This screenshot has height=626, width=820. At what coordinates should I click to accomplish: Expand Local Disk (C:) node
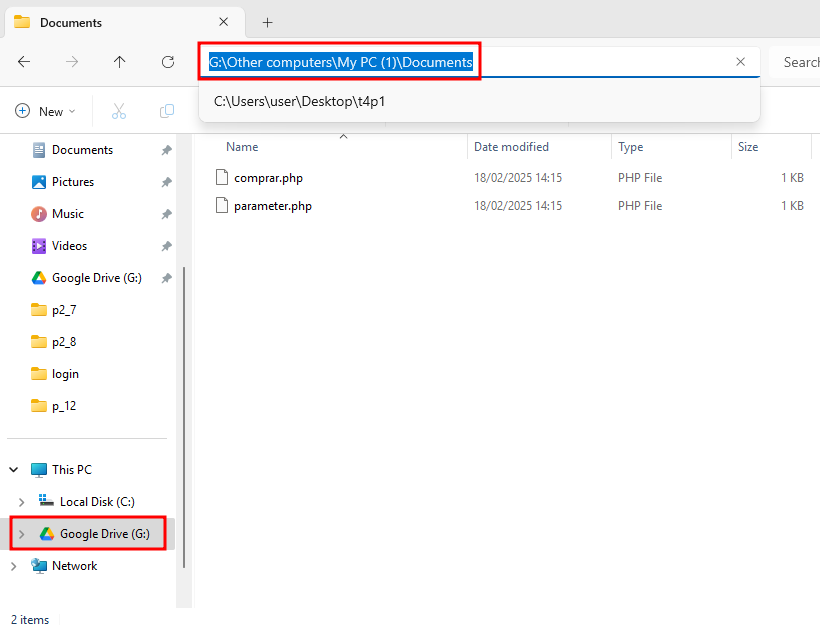[x=21, y=502]
